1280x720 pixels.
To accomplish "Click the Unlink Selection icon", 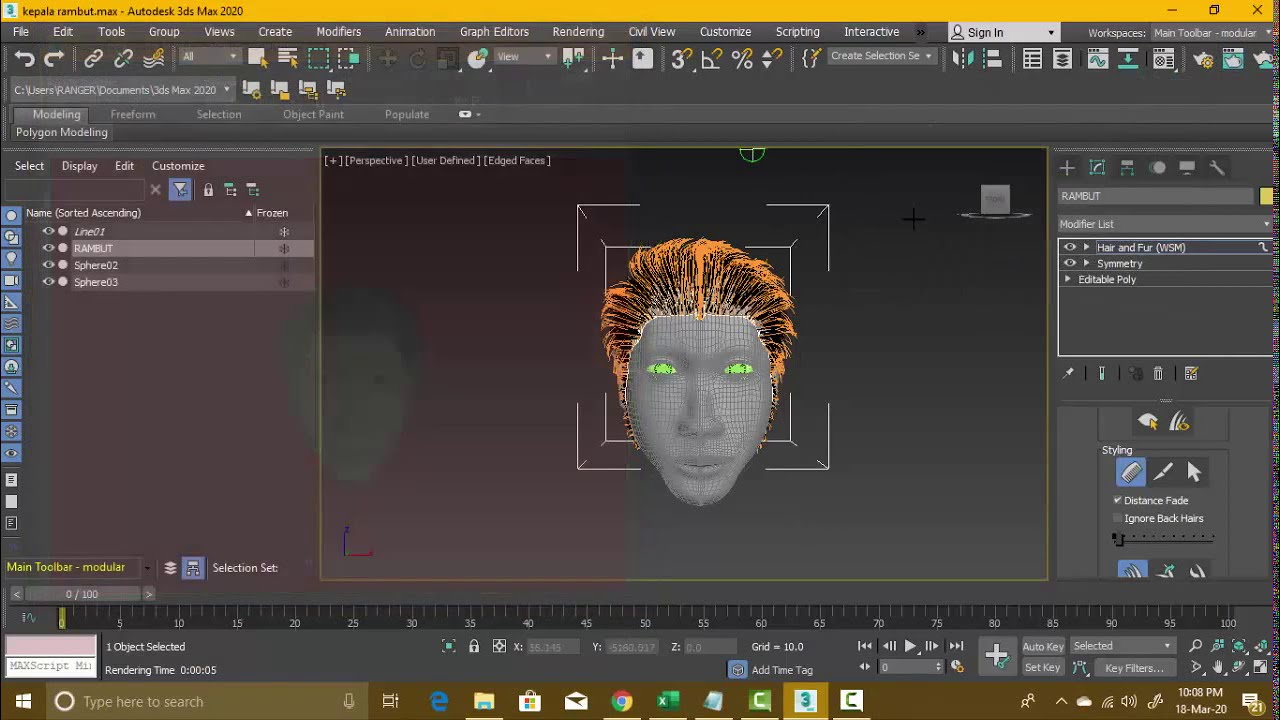I will click(123, 59).
